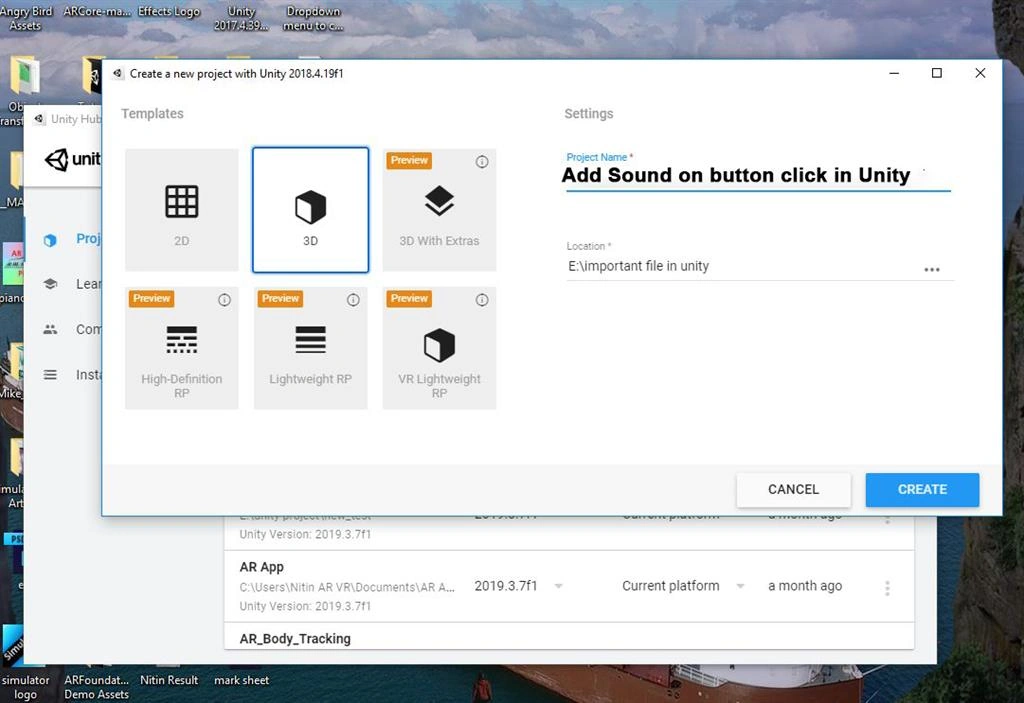This screenshot has width=1024, height=703.
Task: Click the Nitin Result desktop icon
Action: pos(168,680)
